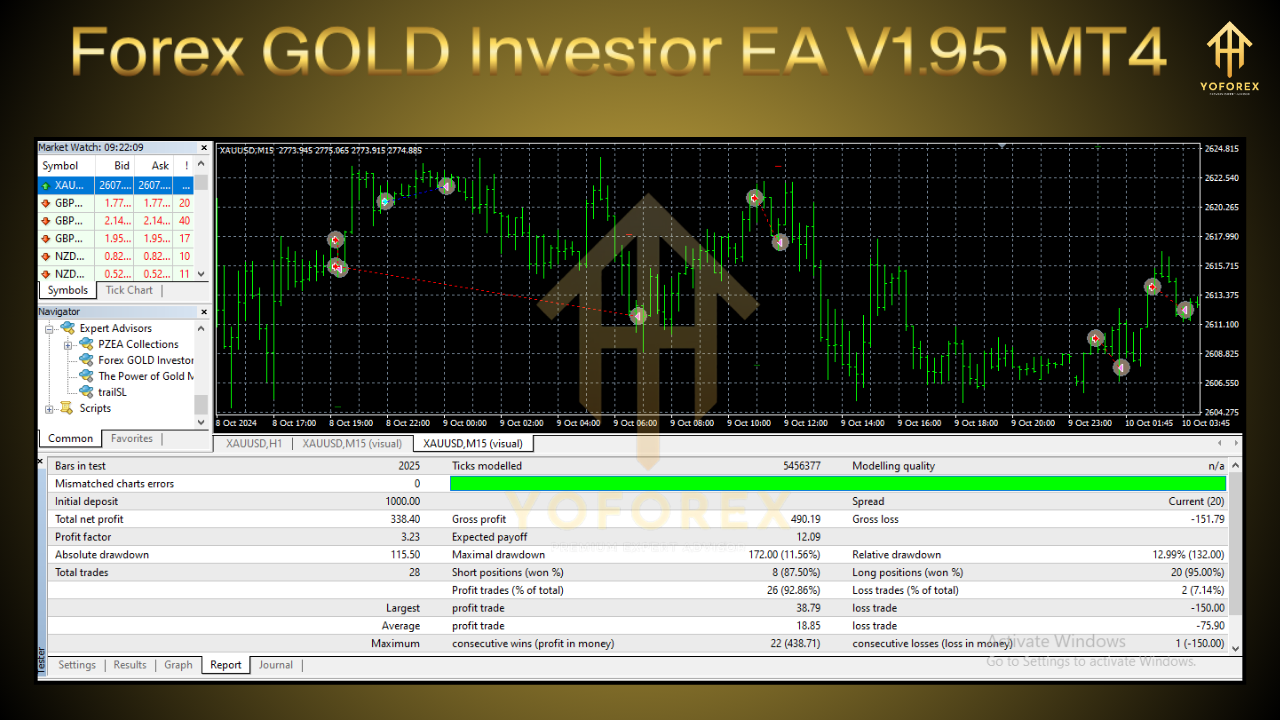This screenshot has height=720, width=1280.
Task: Click Market Watch scrollbar up arrow
Action: coord(201,166)
